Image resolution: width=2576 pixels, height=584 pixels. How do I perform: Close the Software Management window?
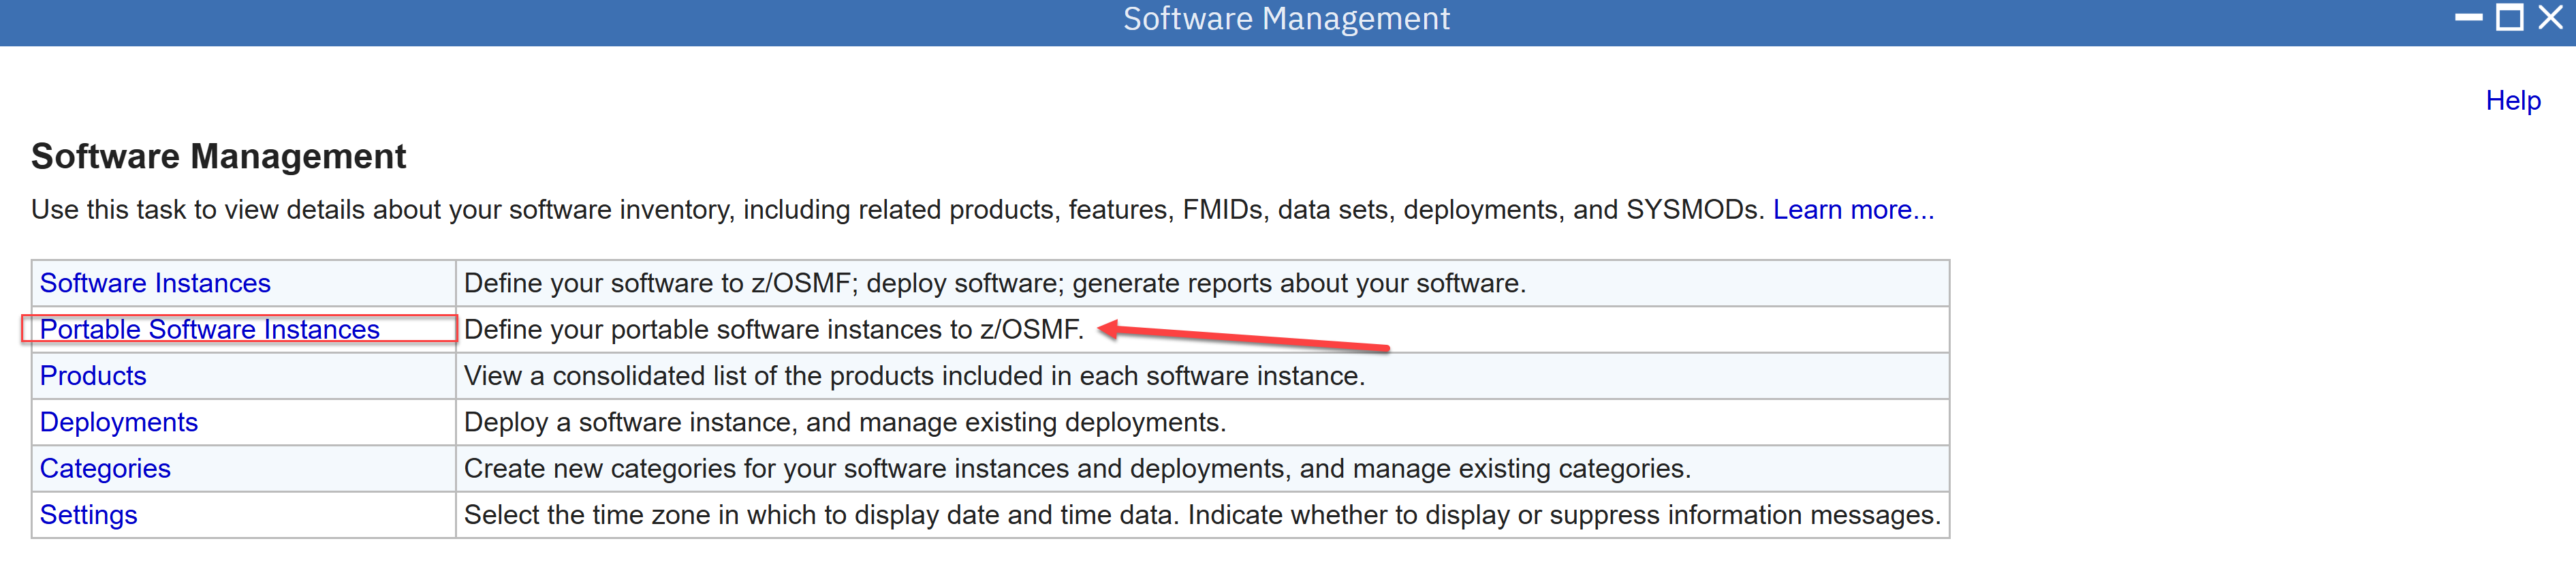point(2551,18)
